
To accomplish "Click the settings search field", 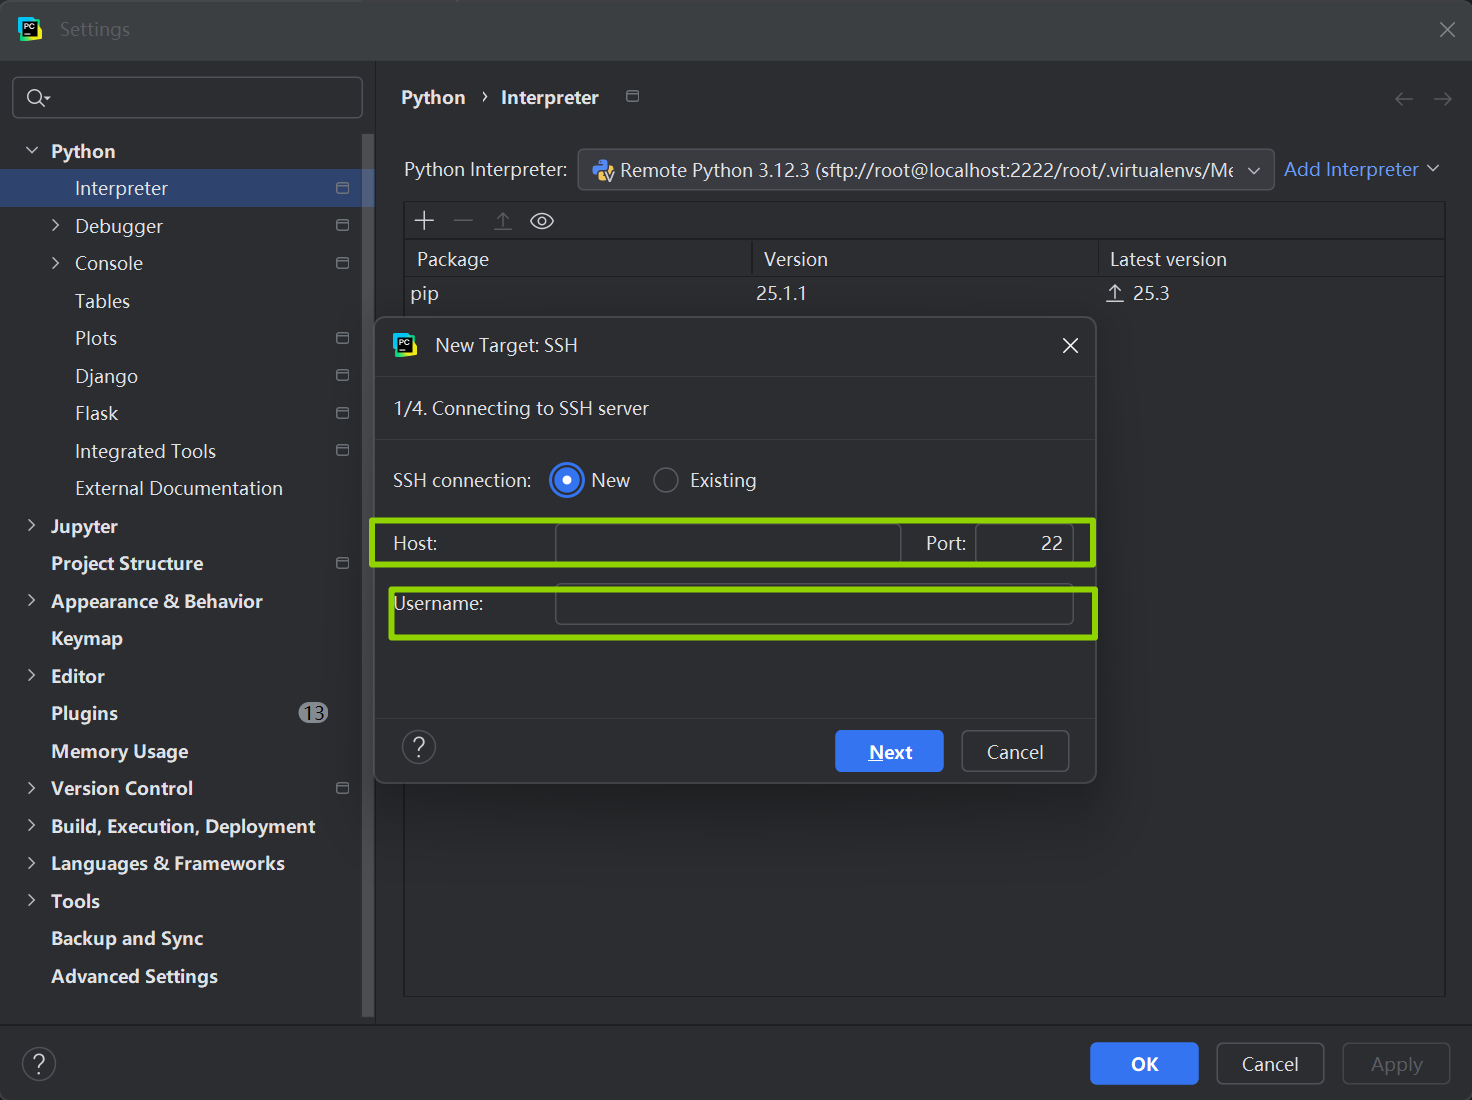I will click(x=187, y=98).
